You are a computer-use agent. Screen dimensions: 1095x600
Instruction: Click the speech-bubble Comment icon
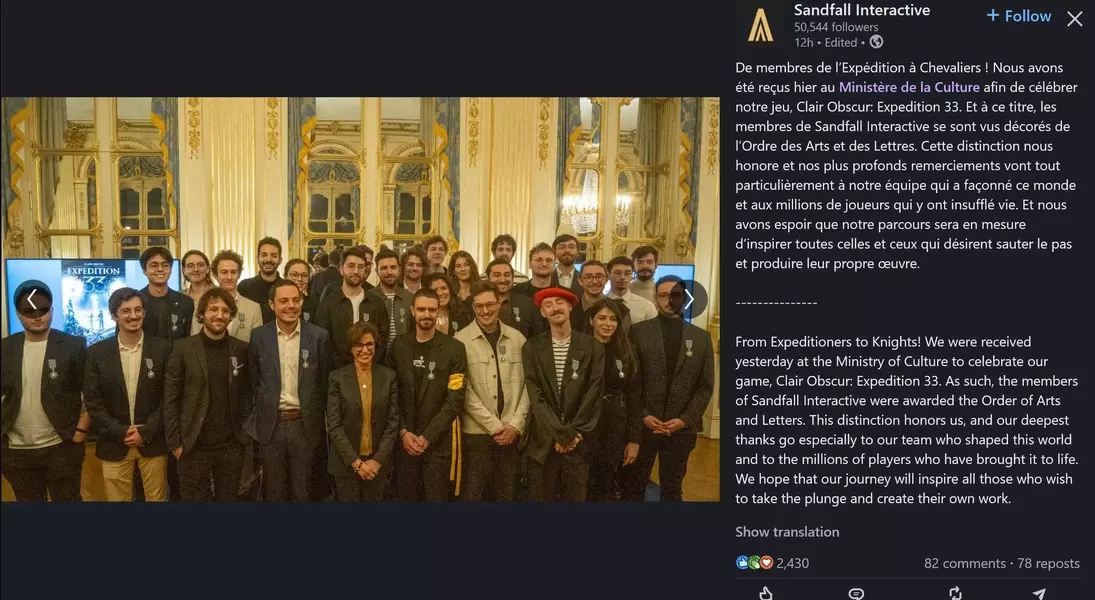pyautogui.click(x=856, y=593)
